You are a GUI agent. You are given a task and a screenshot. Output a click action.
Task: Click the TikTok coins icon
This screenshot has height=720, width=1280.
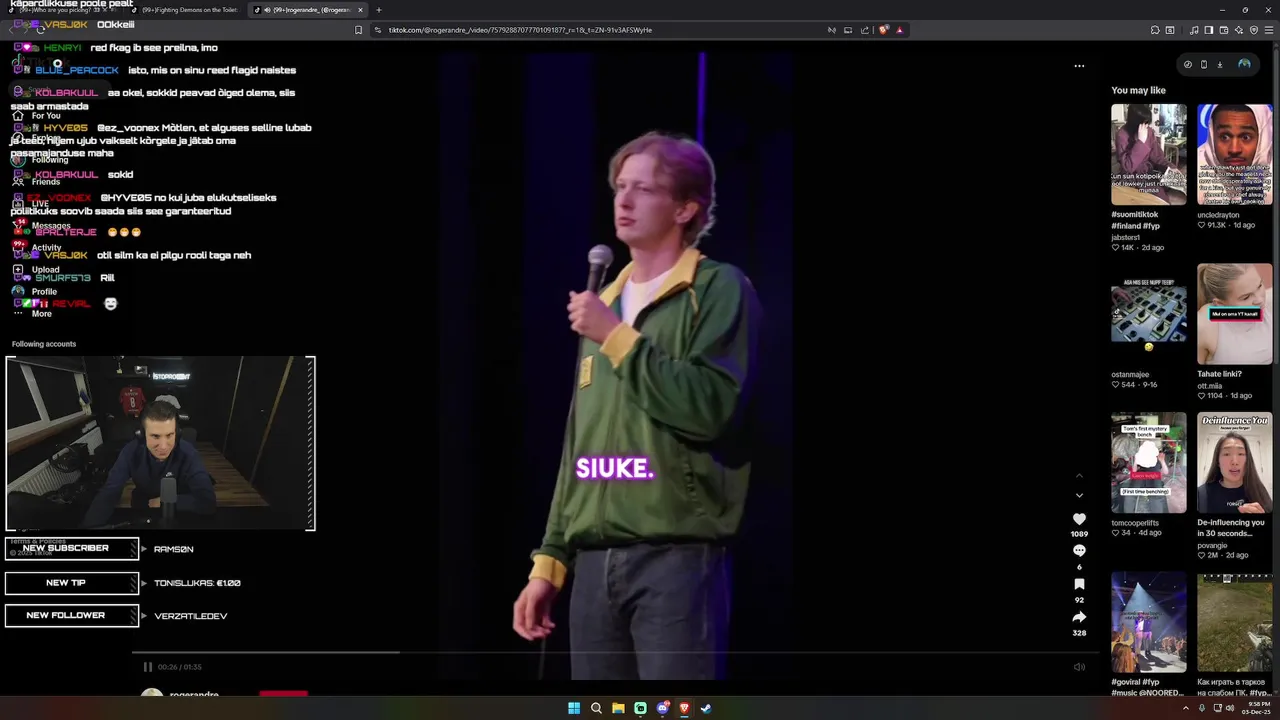[1187, 64]
